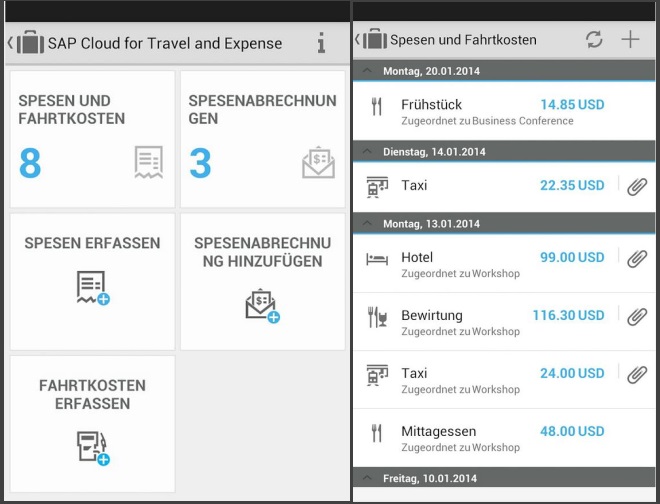Select Spesenabrechnung Hinzufügen tile
The width and height of the screenshot is (660, 504).
tap(262, 281)
